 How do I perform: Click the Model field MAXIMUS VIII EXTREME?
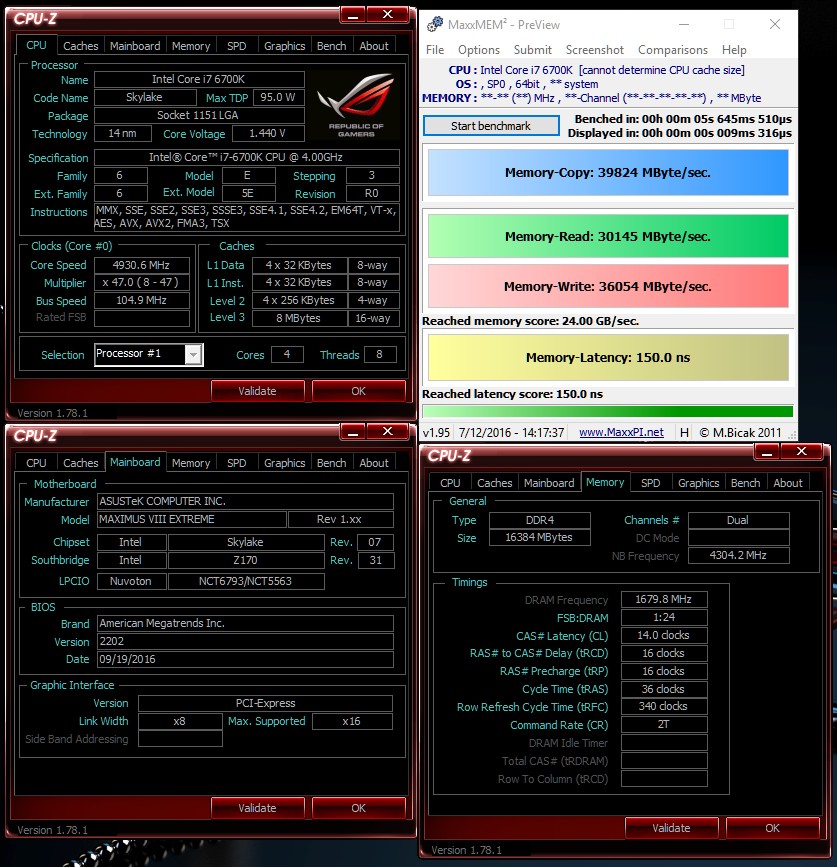pos(192,519)
